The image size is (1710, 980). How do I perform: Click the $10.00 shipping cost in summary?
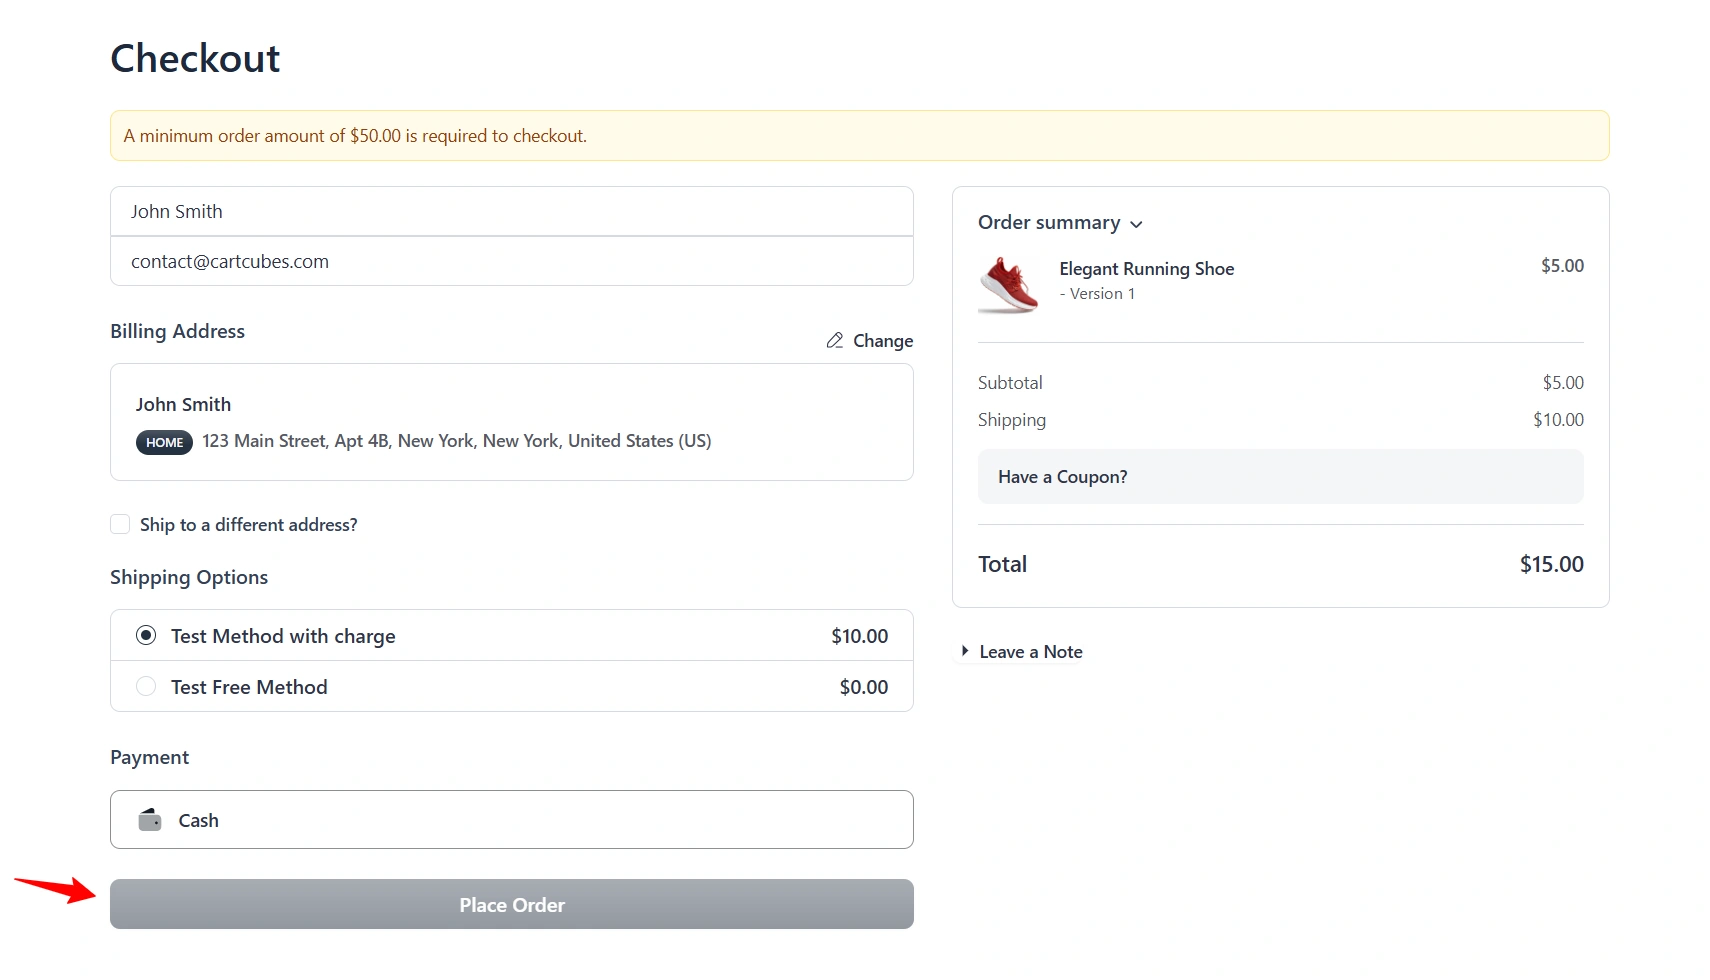[1558, 420]
